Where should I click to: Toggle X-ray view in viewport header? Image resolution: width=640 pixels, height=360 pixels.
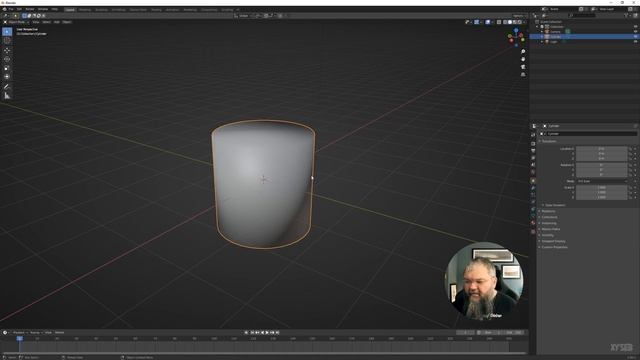(499, 22)
